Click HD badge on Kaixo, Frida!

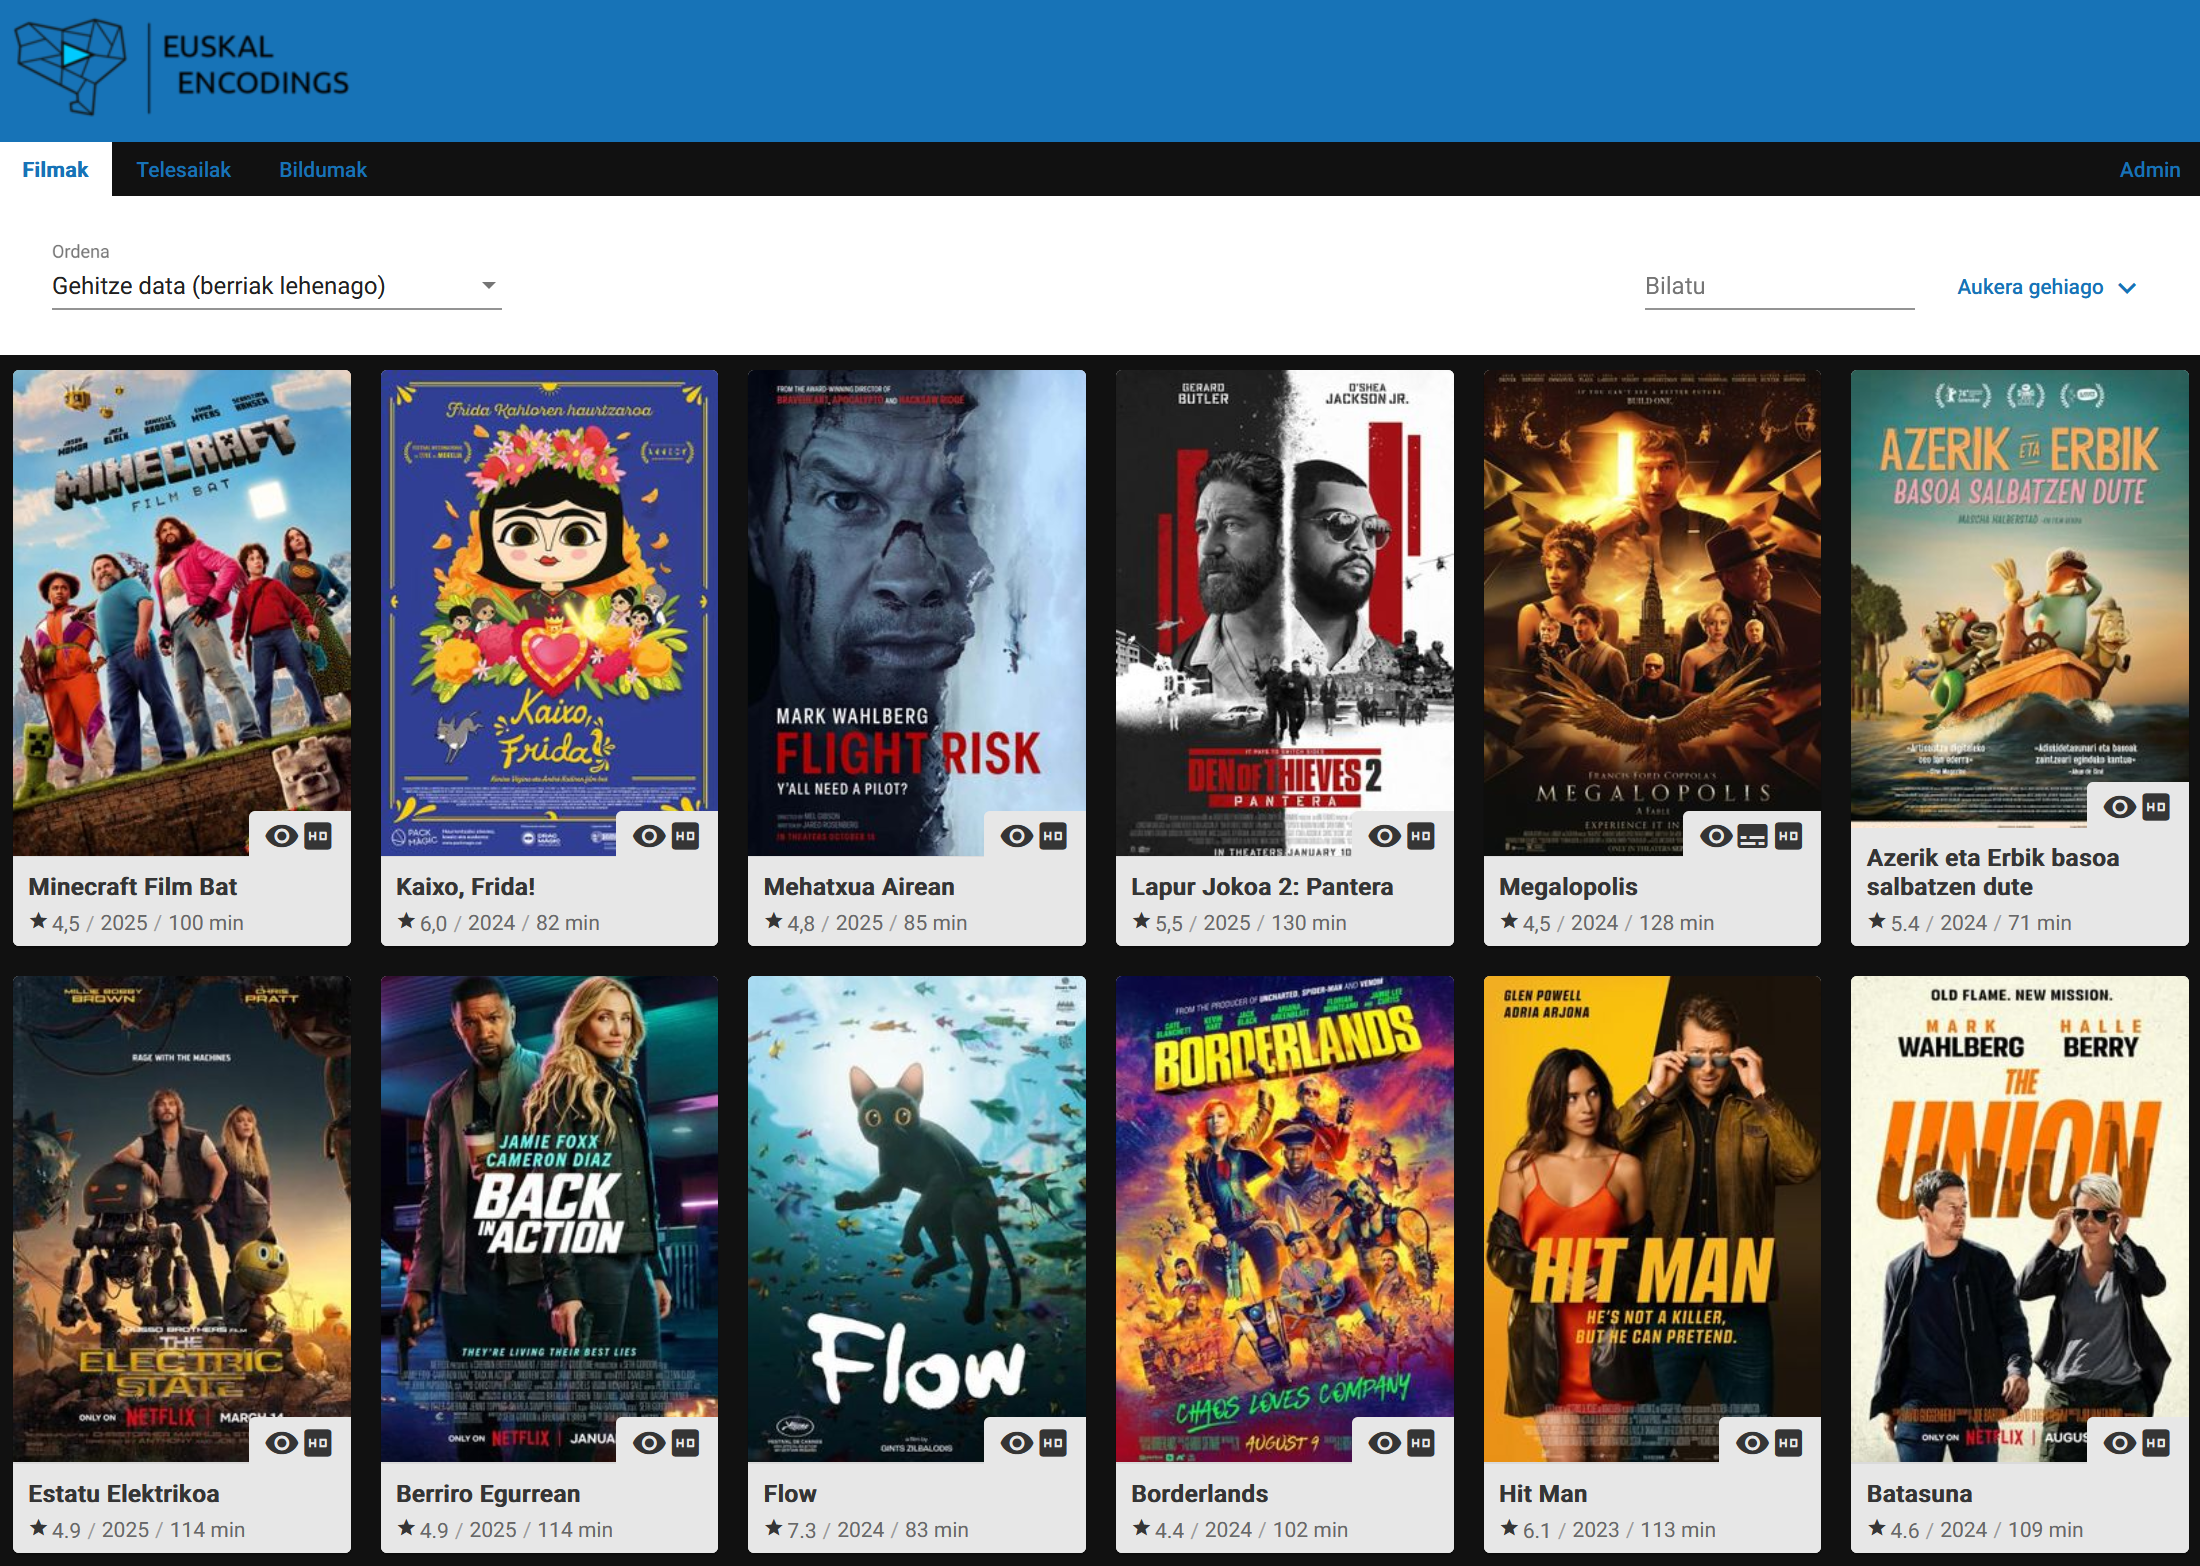click(x=685, y=836)
